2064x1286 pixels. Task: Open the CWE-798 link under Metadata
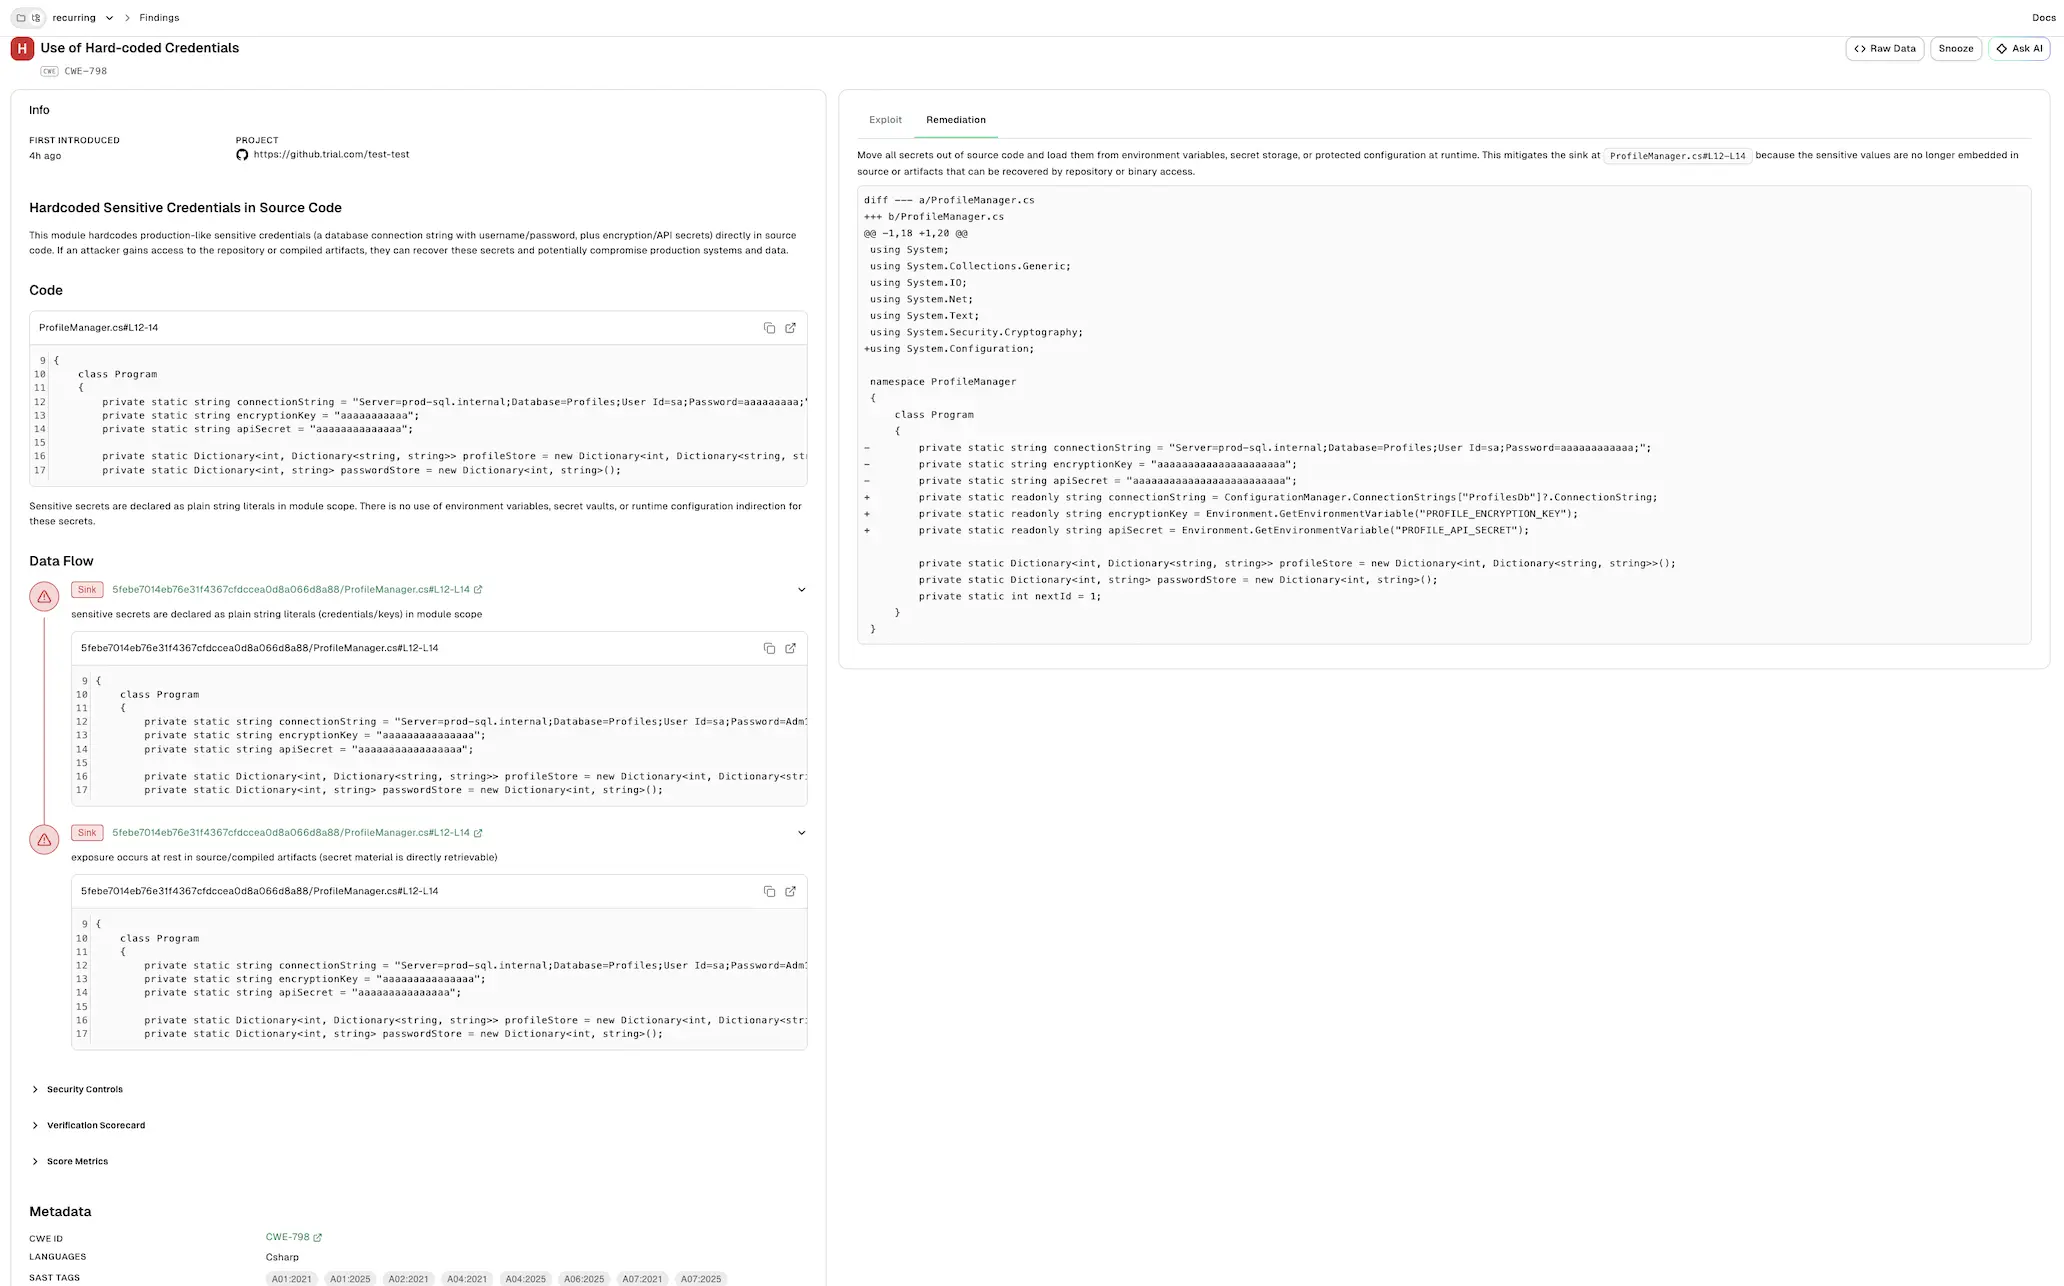[x=293, y=1238]
